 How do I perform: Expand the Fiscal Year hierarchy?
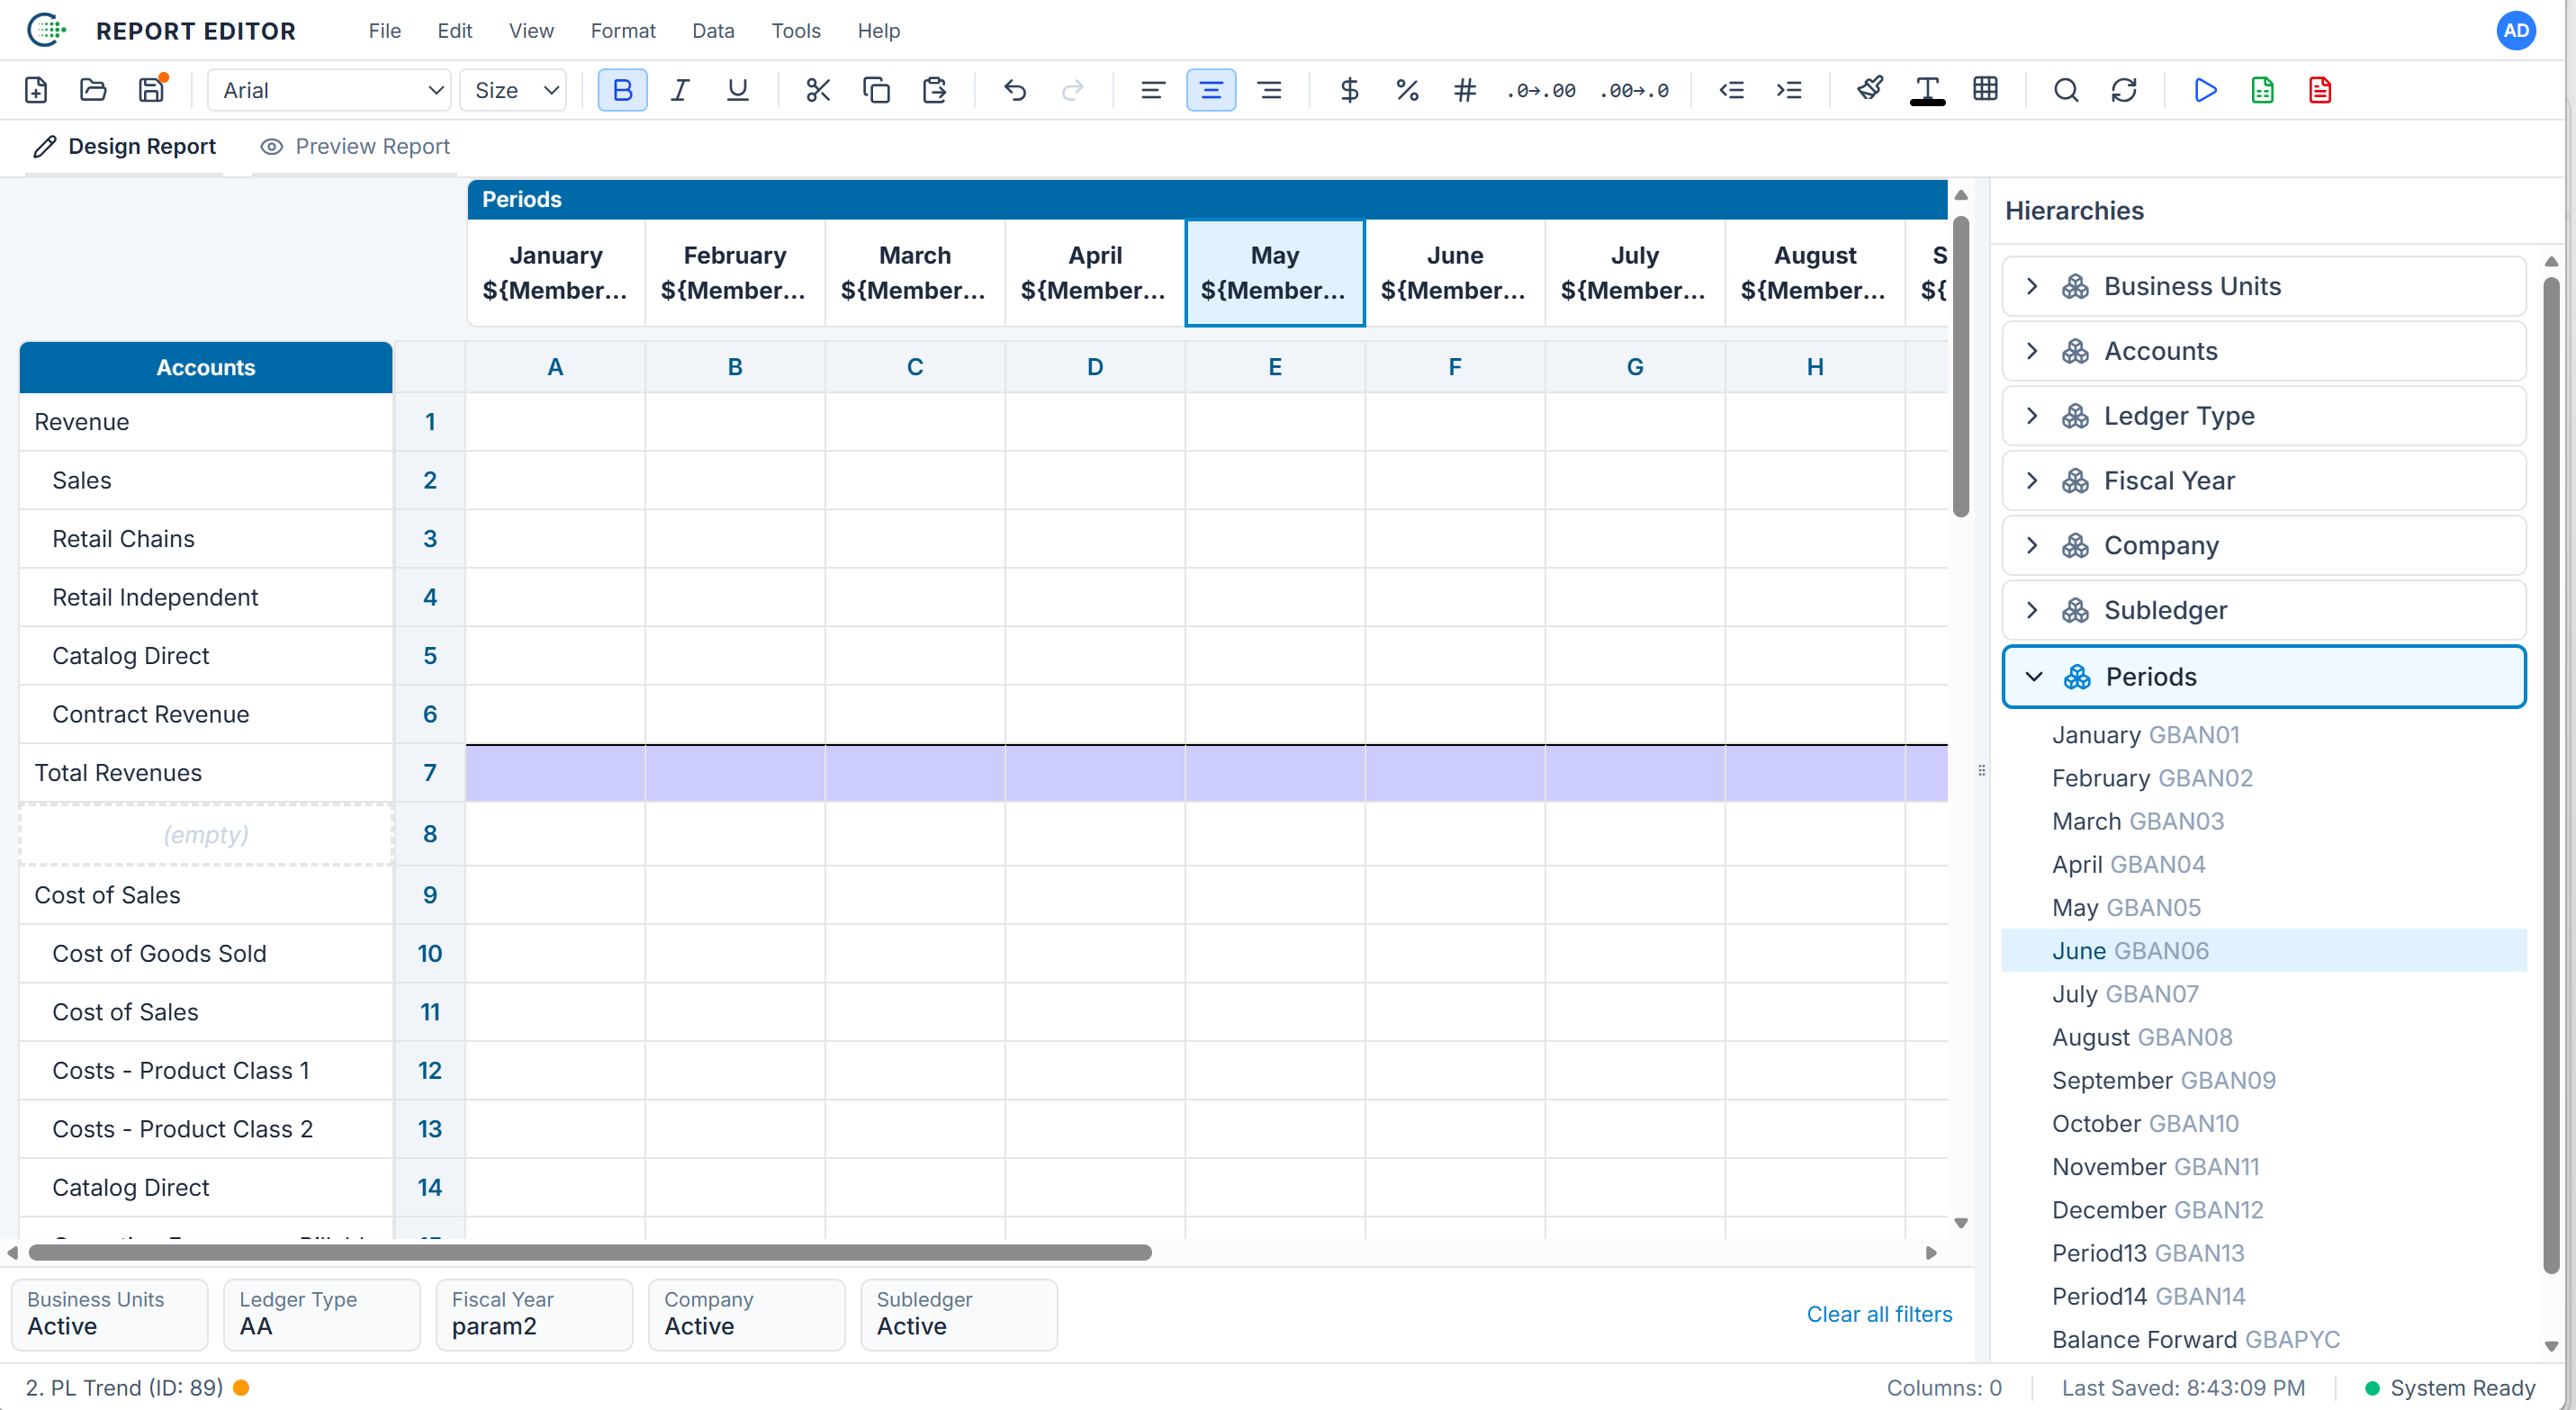[2032, 481]
